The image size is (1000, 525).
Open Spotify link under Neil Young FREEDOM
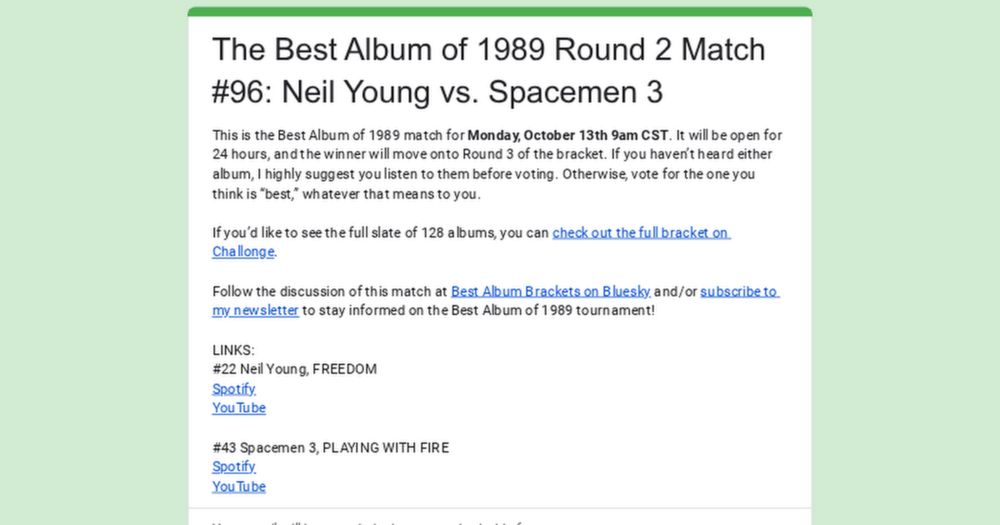pos(233,389)
